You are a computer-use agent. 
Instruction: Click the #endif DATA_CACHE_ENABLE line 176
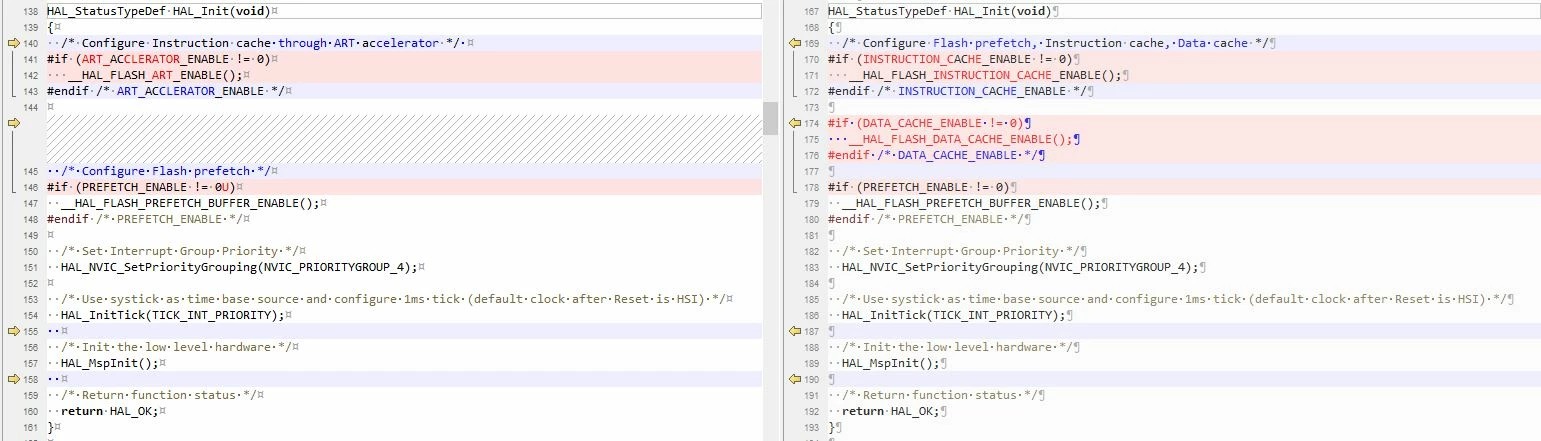click(x=933, y=155)
